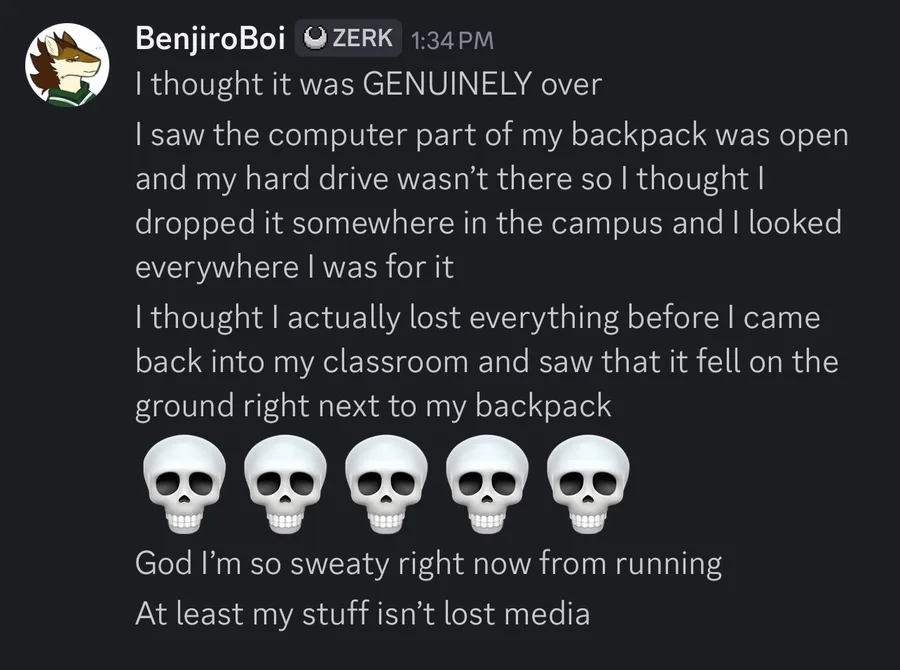Click the first skull emoji
The height and width of the screenshot is (670, 900).
tap(182, 487)
